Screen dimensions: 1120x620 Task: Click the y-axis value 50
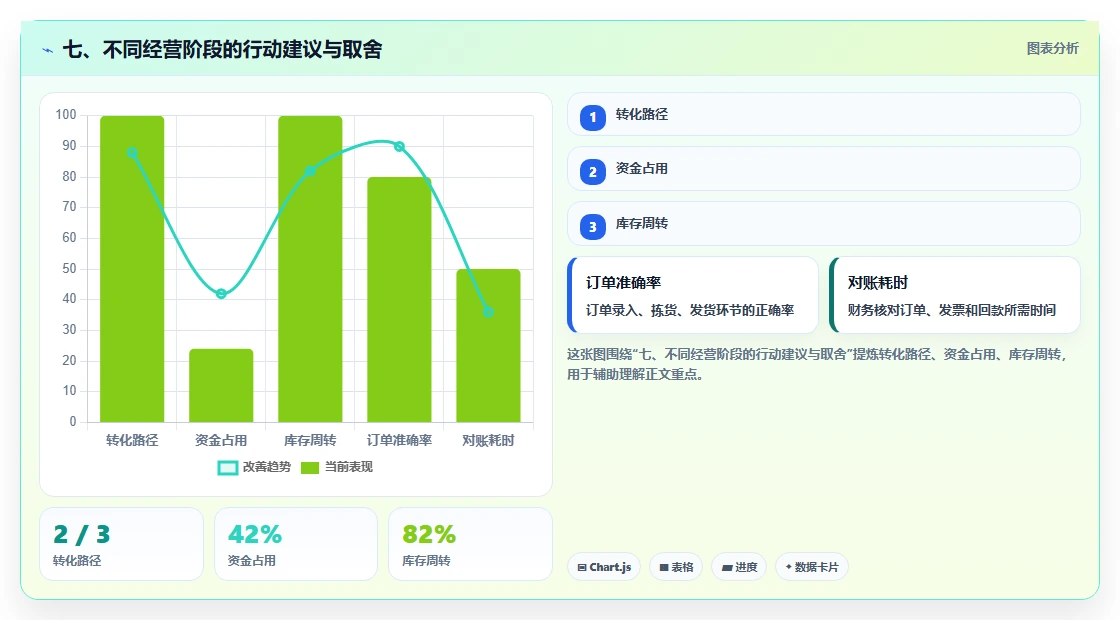(69, 269)
